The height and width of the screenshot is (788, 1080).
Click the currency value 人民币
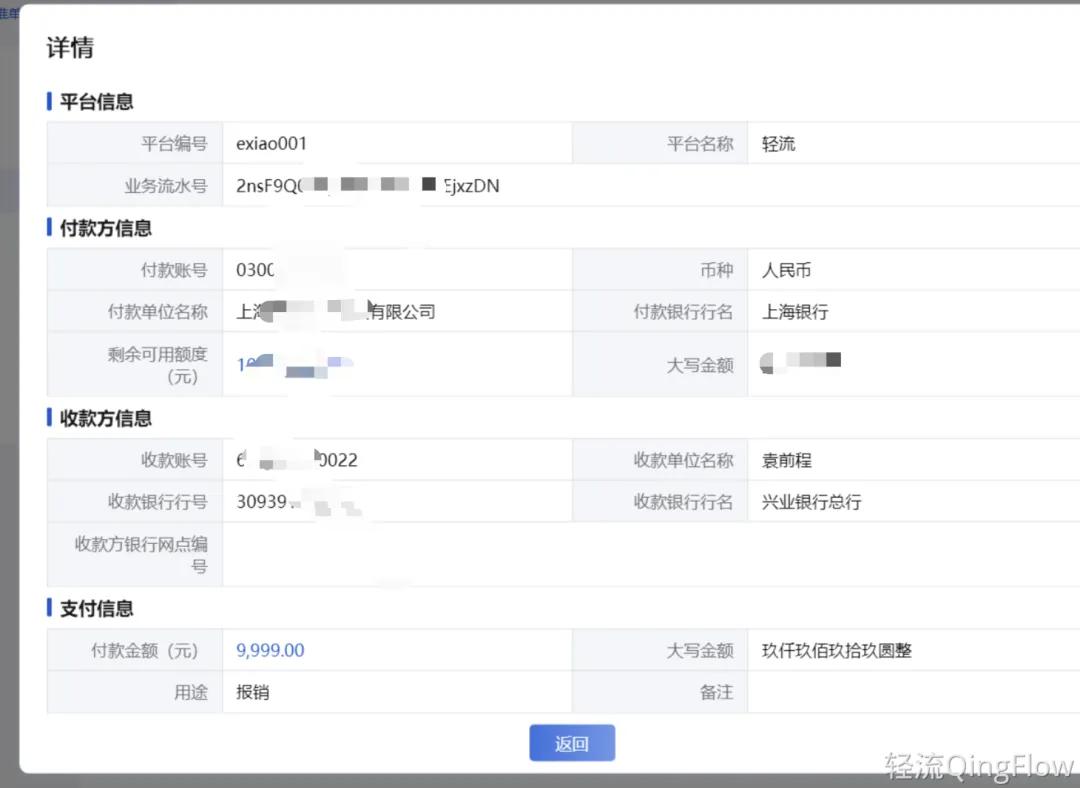pos(786,270)
